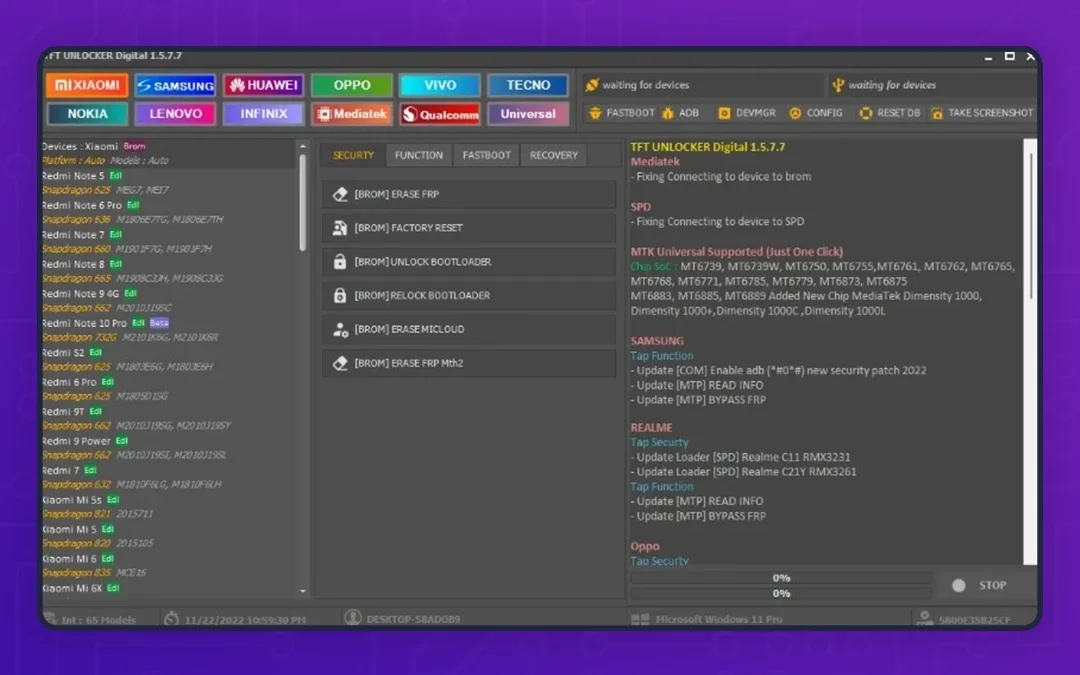Image resolution: width=1080 pixels, height=675 pixels.
Task: Select the Xiaomi brand button
Action: coord(87,85)
